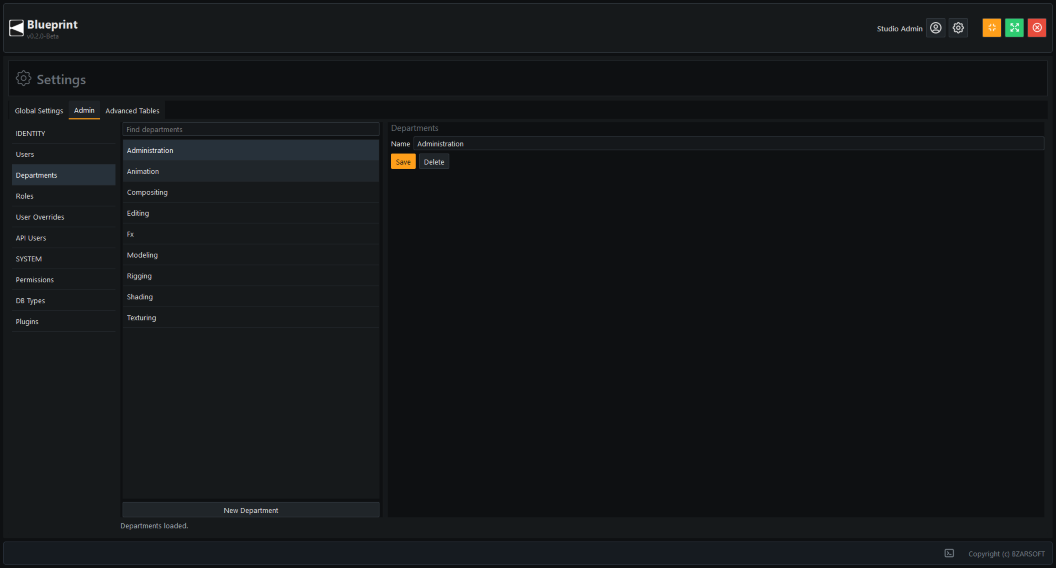Click the orange minimize window icon
Image resolution: width=1056 pixels, height=568 pixels.
991,28
